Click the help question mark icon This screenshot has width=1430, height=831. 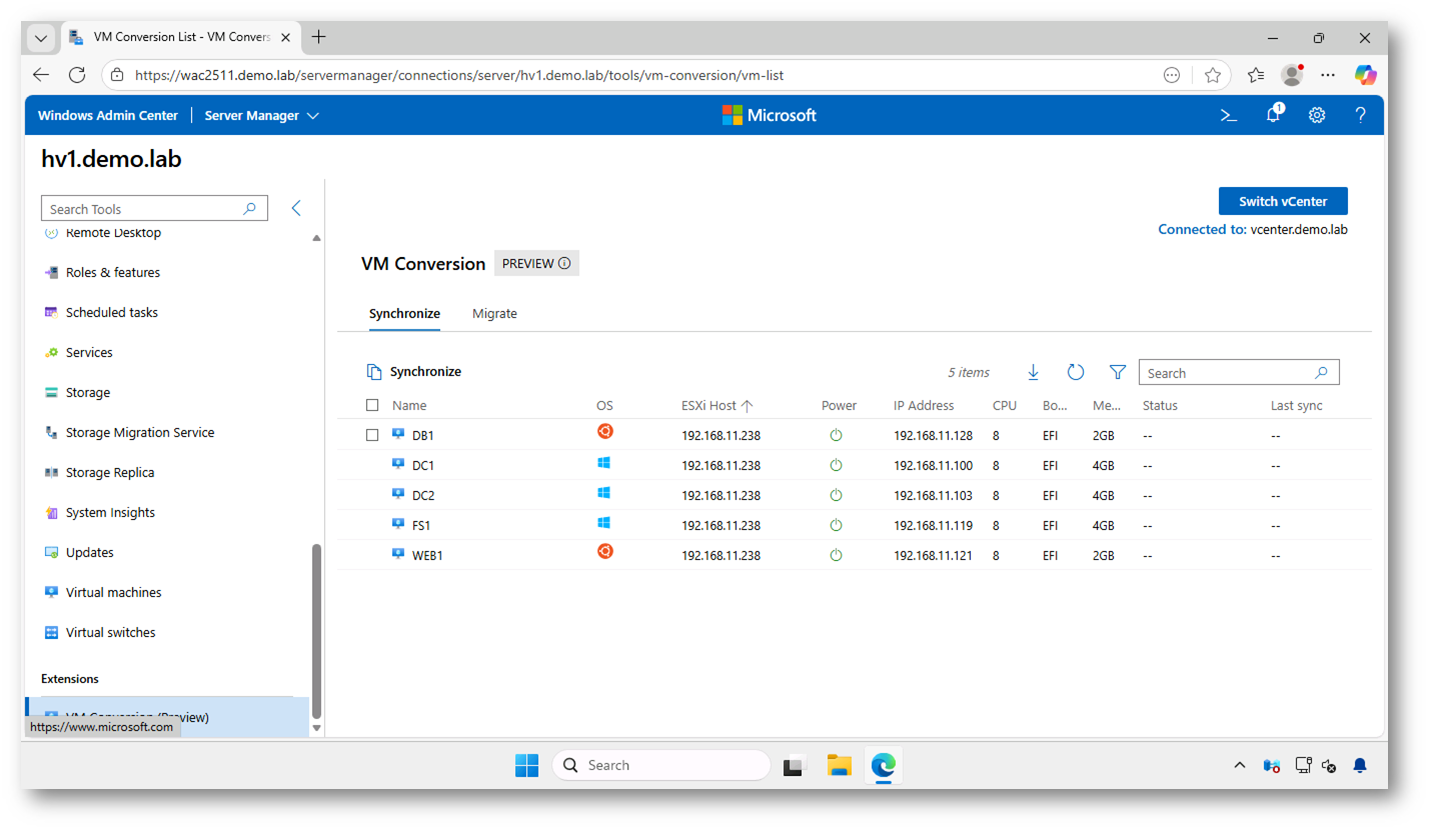[1360, 115]
